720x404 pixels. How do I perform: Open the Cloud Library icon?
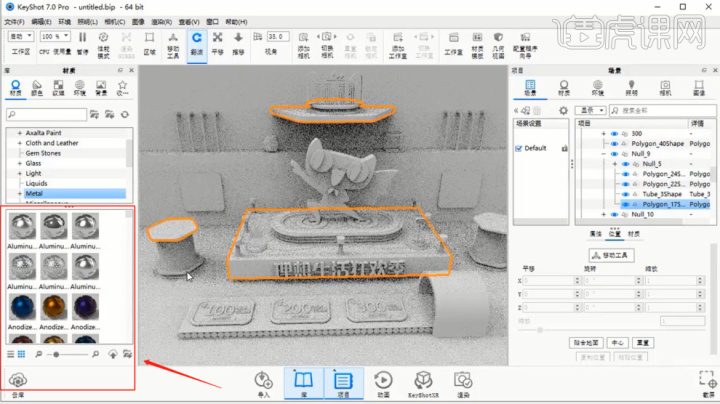[x=17, y=383]
